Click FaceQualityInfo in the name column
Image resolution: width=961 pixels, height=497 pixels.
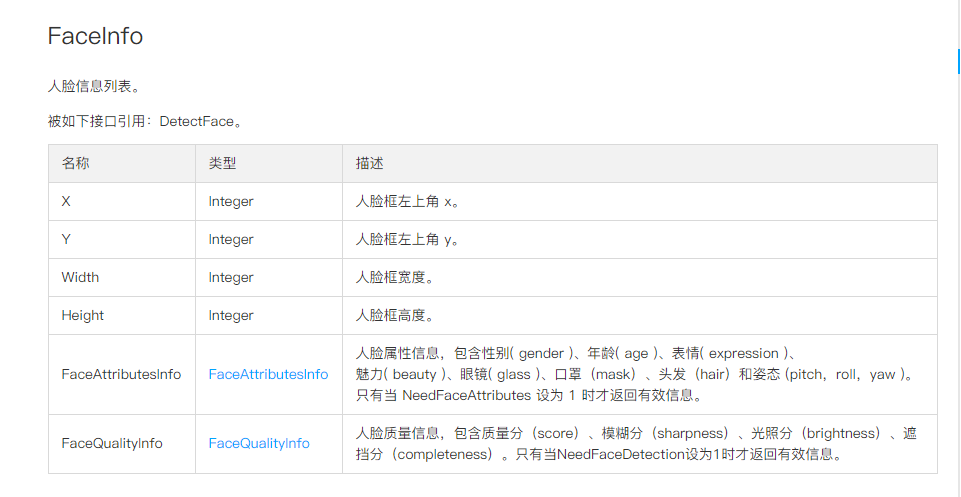[112, 443]
